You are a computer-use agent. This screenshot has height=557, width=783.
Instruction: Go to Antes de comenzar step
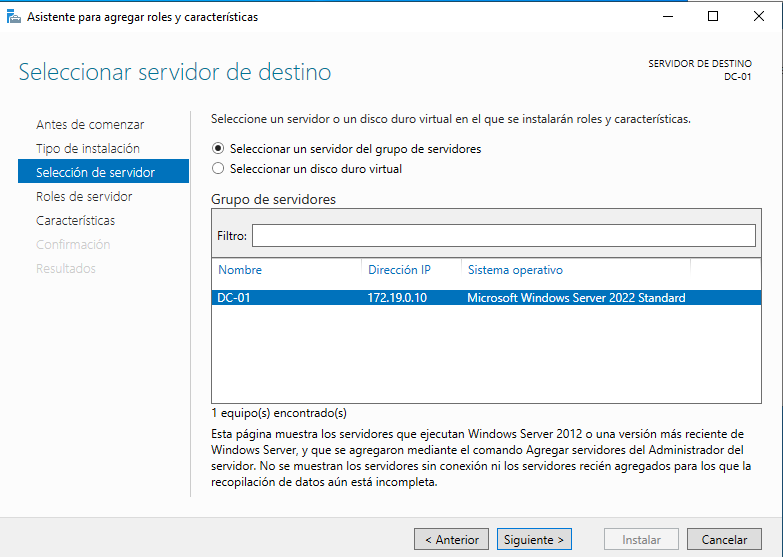(90, 124)
